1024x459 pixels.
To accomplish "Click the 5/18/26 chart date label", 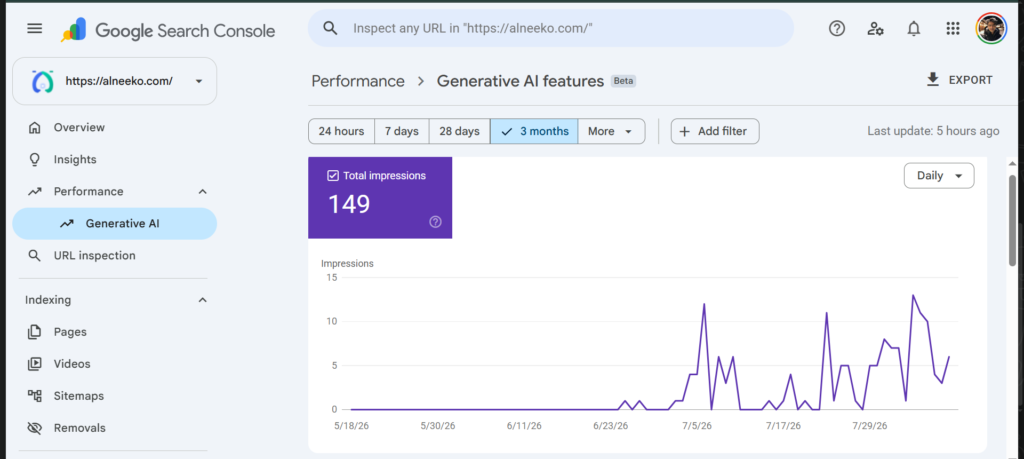I will (351, 426).
